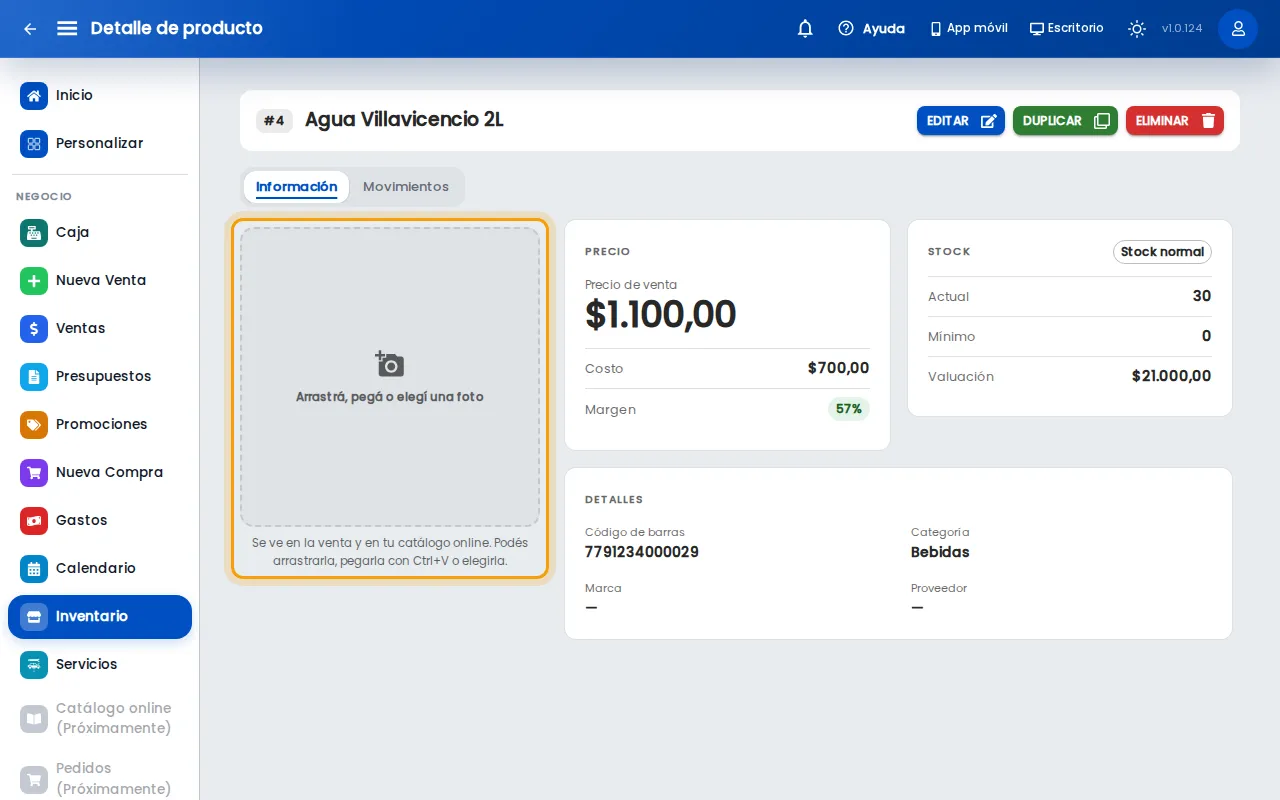Viewport: 1280px width, 800px height.
Task: Open Escritorio link in header
Action: point(1067,29)
